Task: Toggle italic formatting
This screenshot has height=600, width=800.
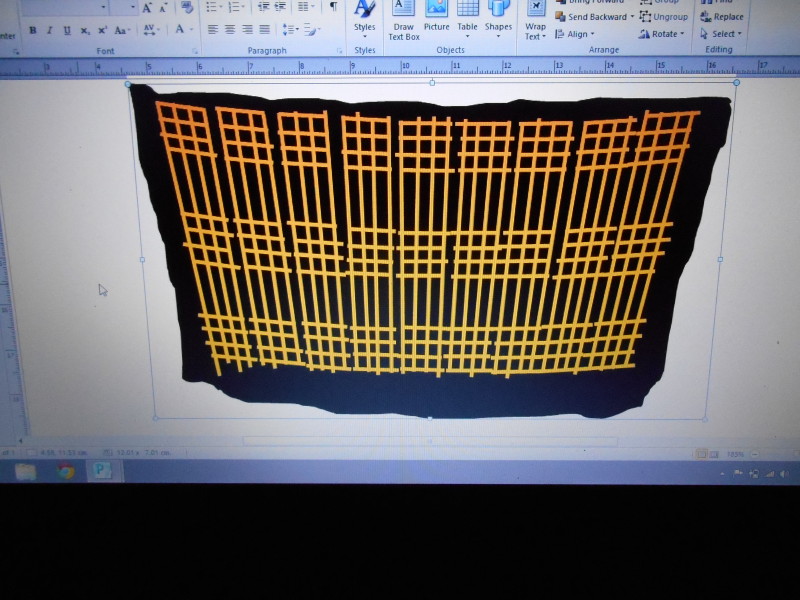Action: click(x=50, y=30)
